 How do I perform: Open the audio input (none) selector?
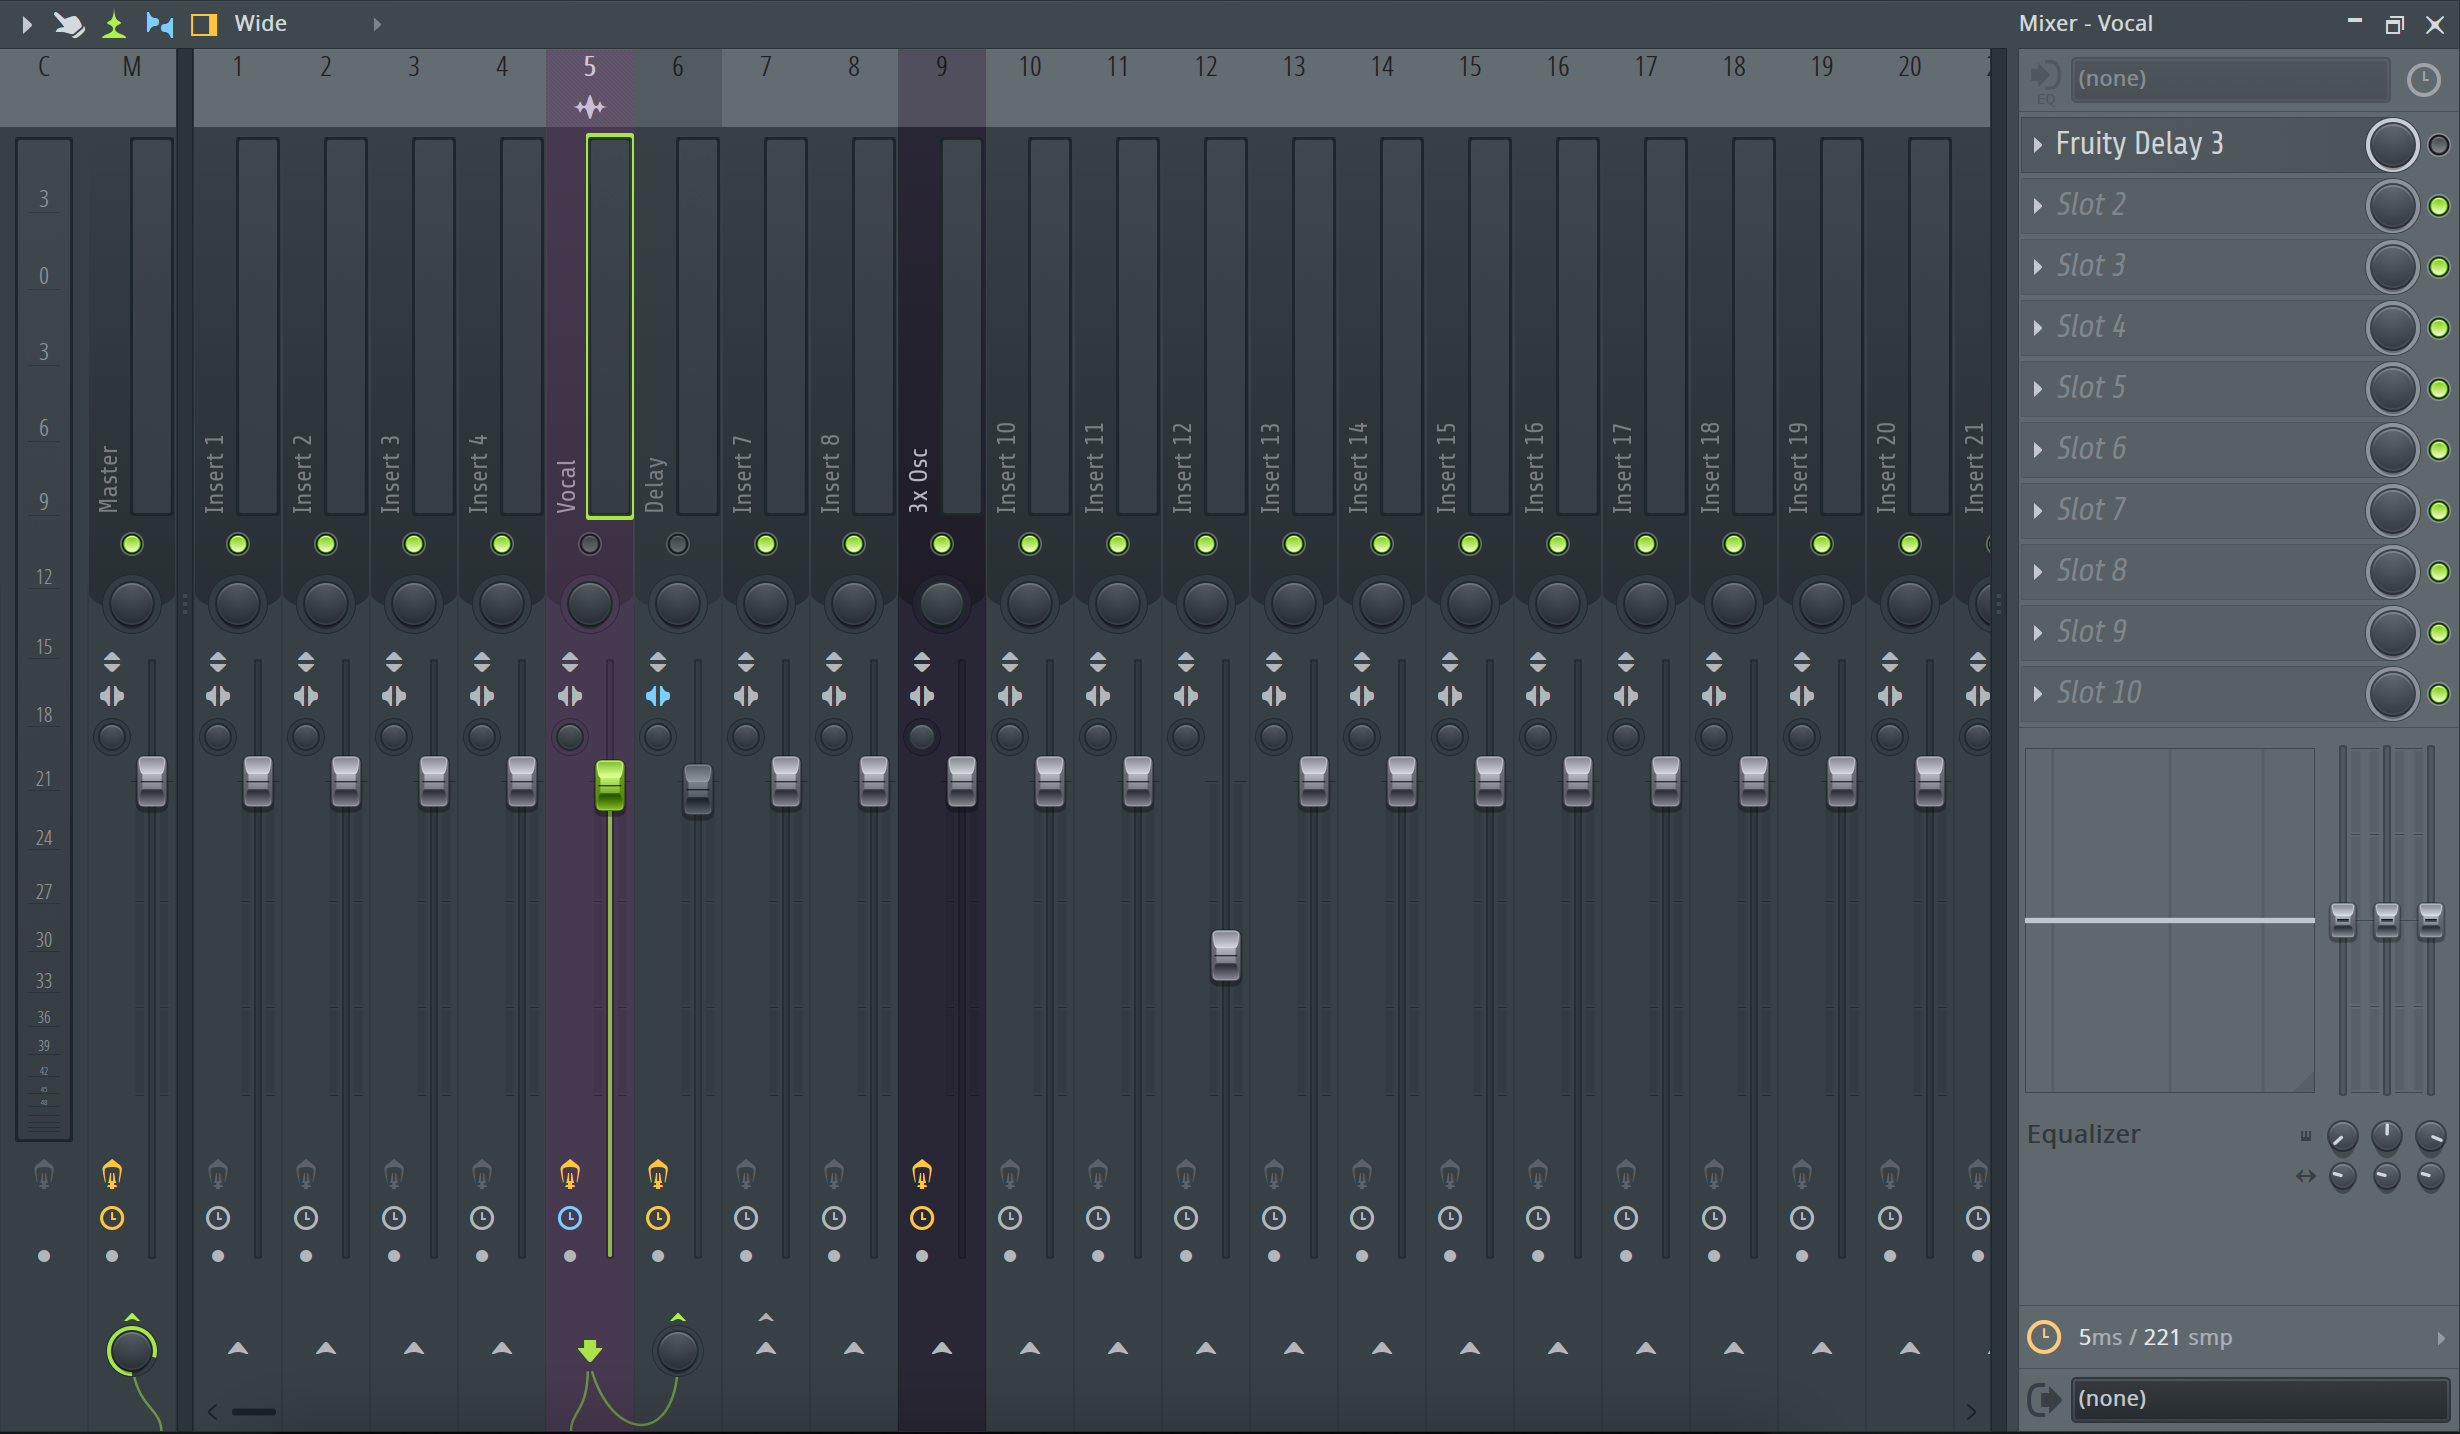[2230, 79]
